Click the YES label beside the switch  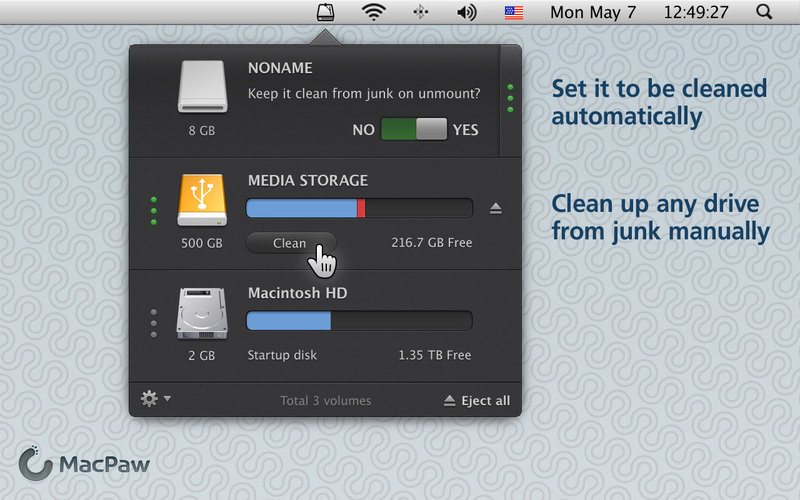[x=465, y=130]
